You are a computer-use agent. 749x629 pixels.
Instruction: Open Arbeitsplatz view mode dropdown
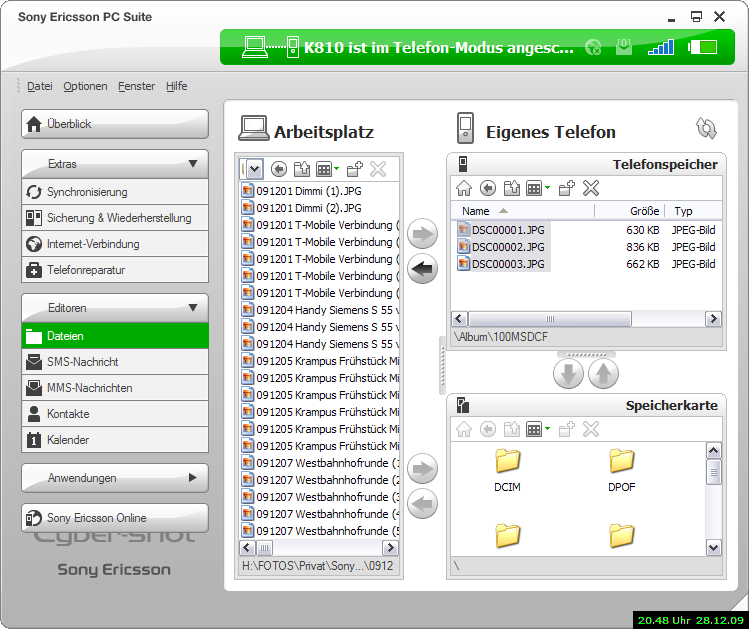[x=327, y=169]
